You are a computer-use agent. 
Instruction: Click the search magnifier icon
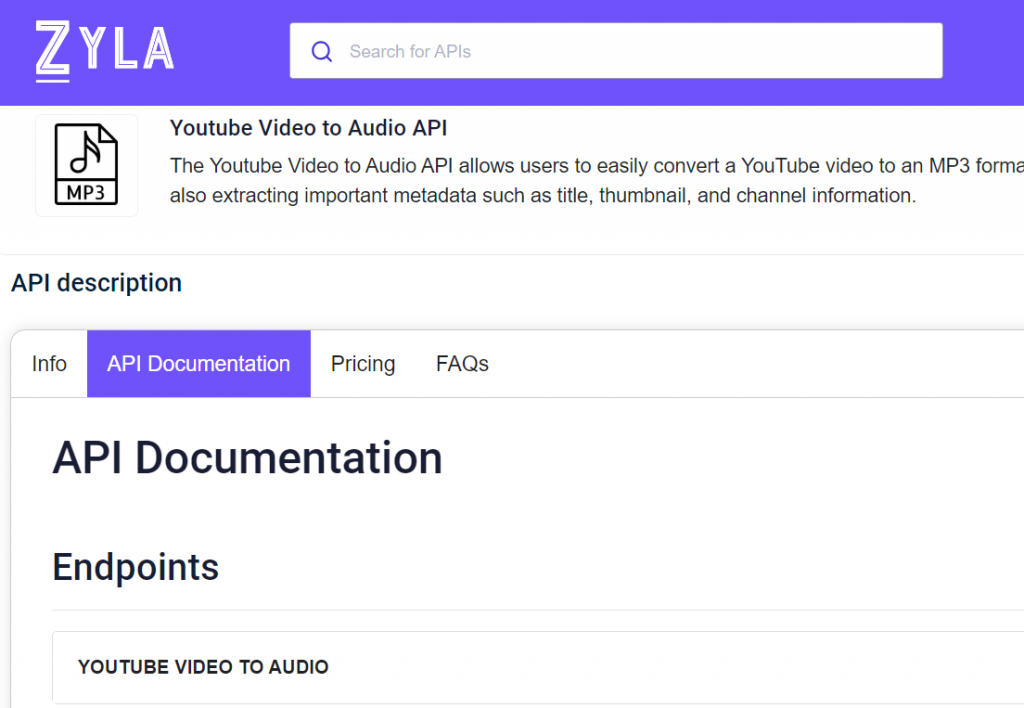pyautogui.click(x=321, y=51)
